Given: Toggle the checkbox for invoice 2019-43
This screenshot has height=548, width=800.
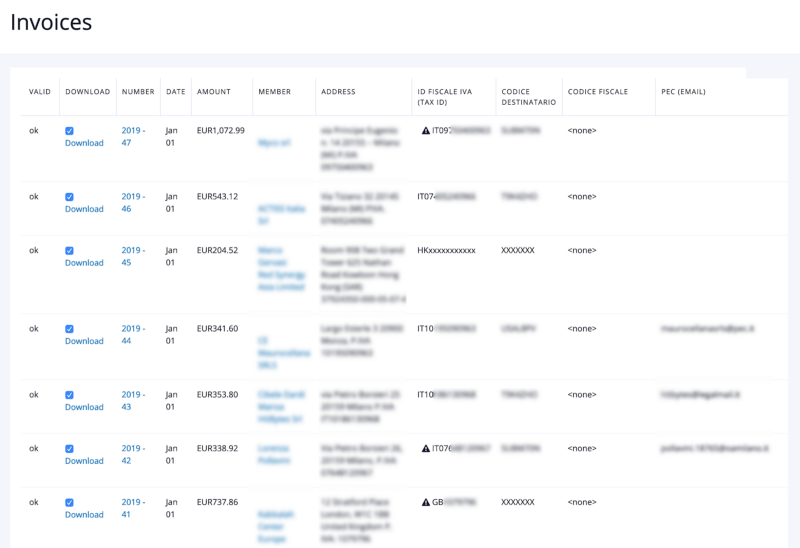Looking at the screenshot, I should click(69, 395).
